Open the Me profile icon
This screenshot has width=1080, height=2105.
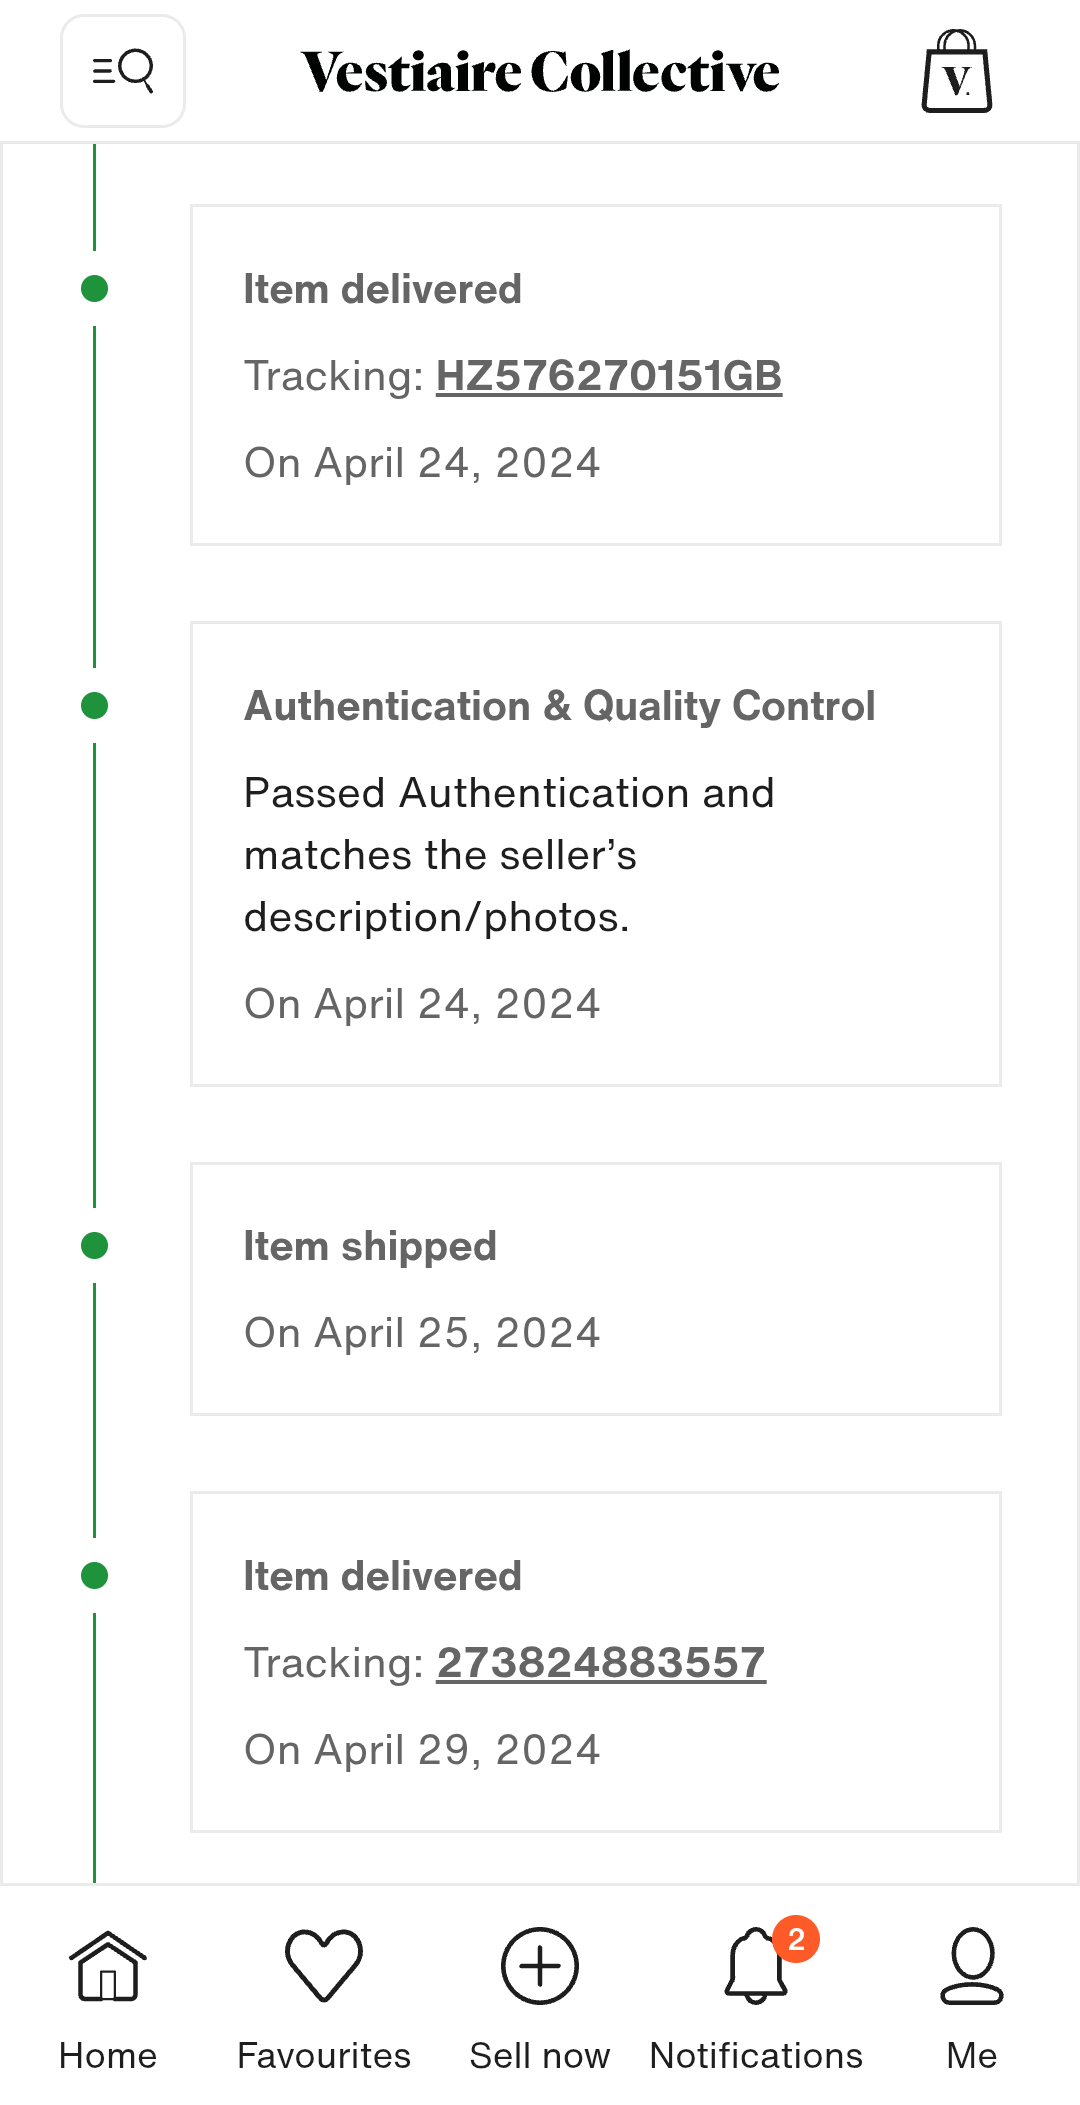[972, 1966]
